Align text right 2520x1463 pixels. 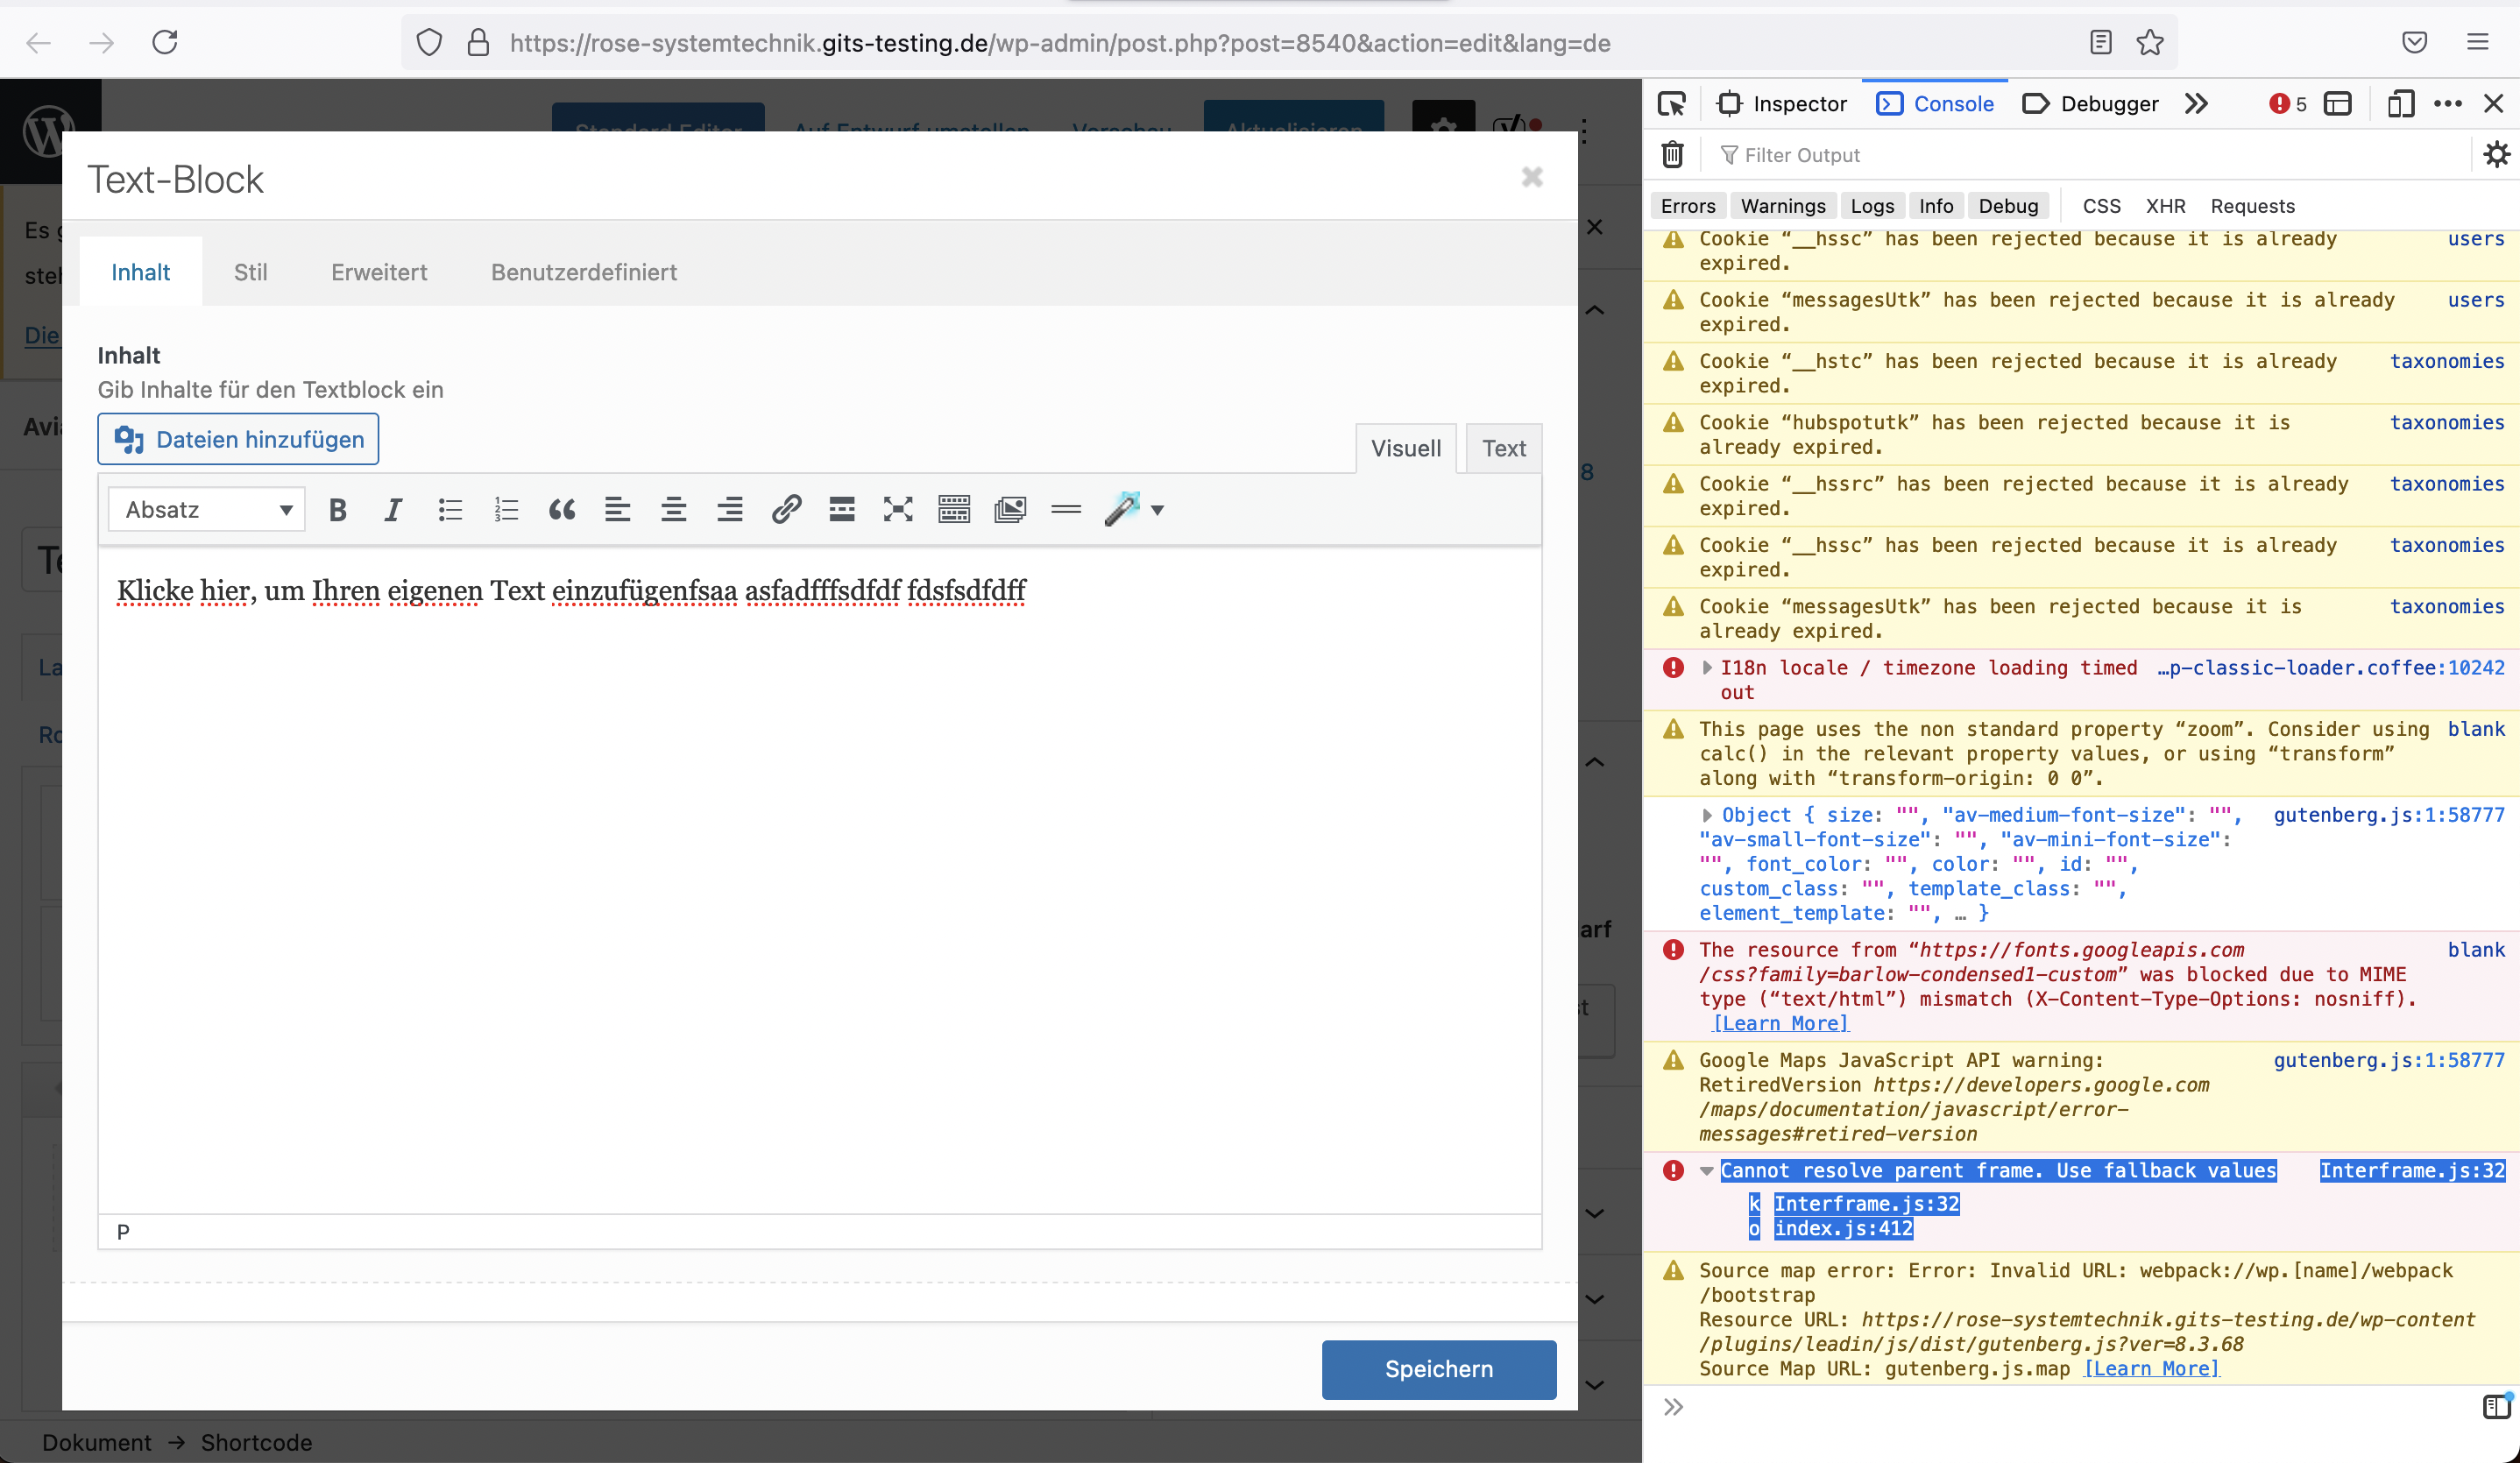[x=730, y=510]
